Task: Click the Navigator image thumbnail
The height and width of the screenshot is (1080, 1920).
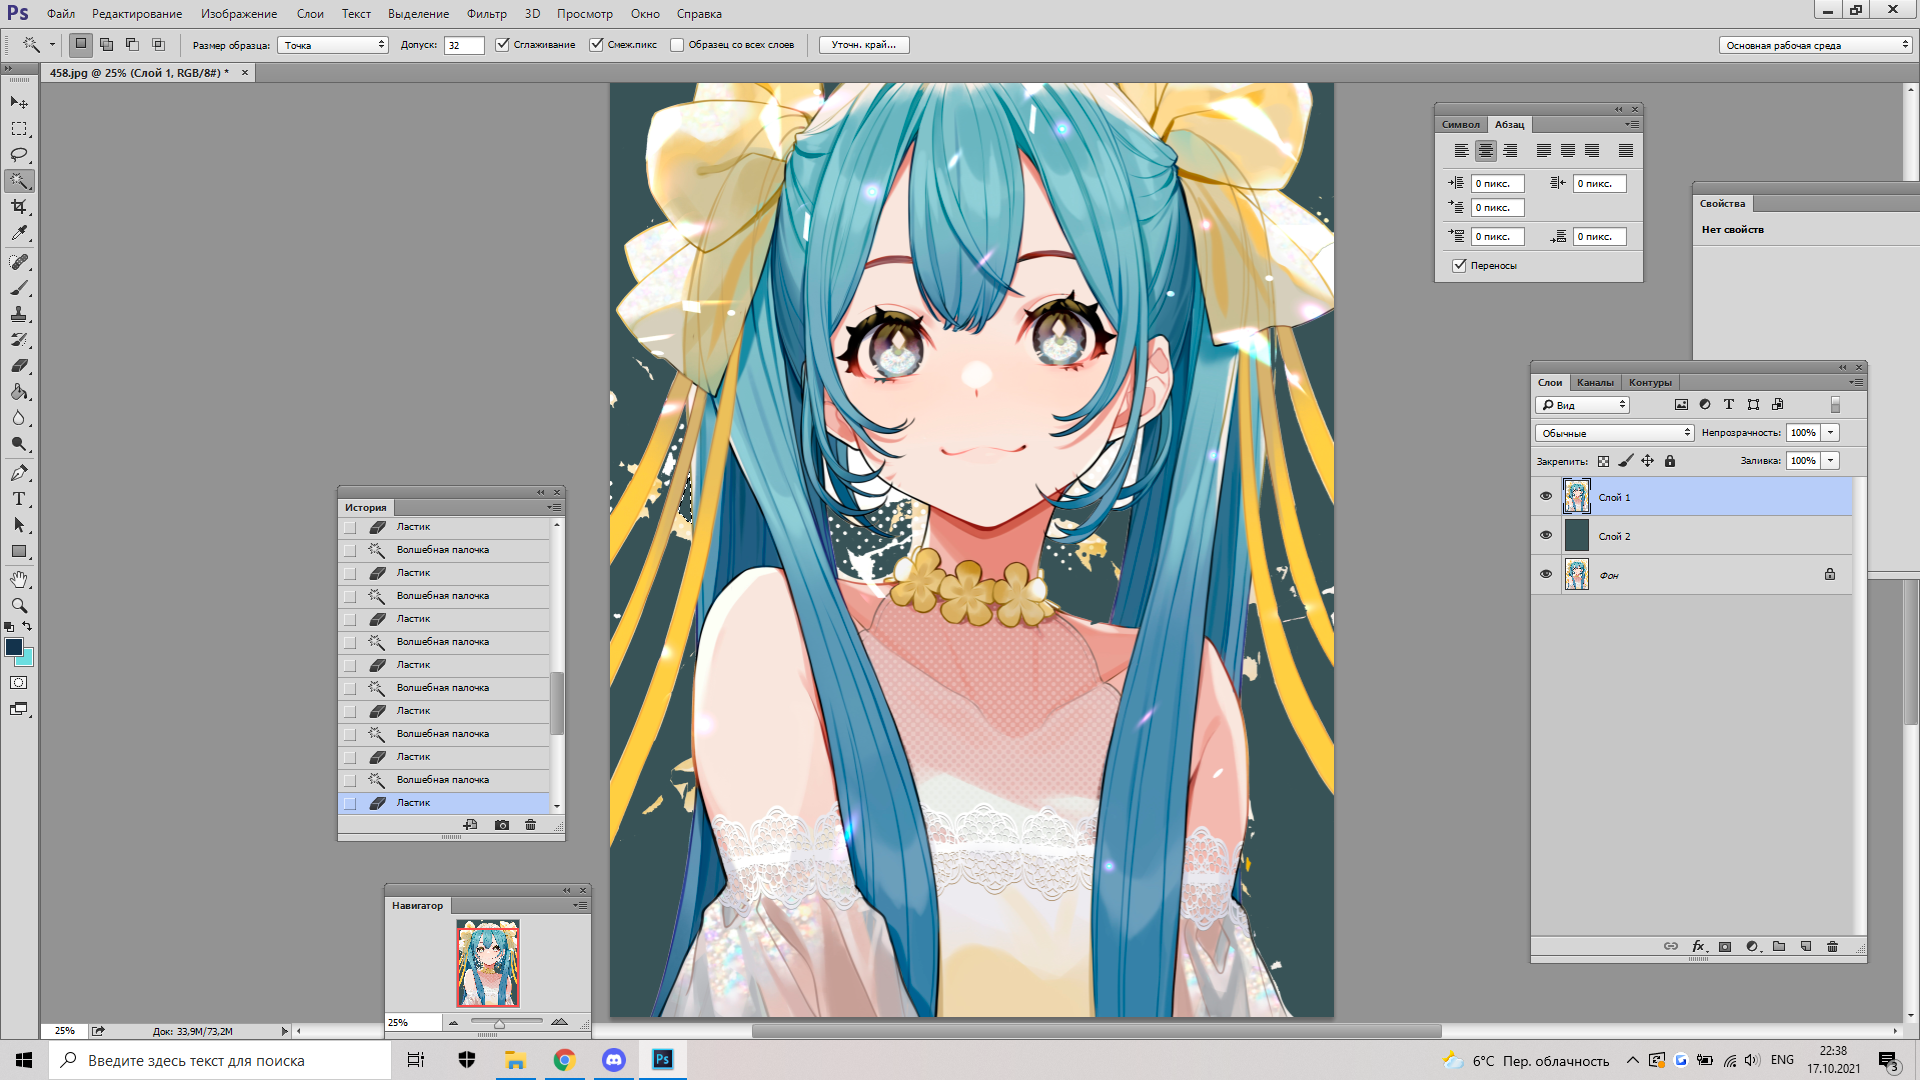Action: [x=488, y=963]
